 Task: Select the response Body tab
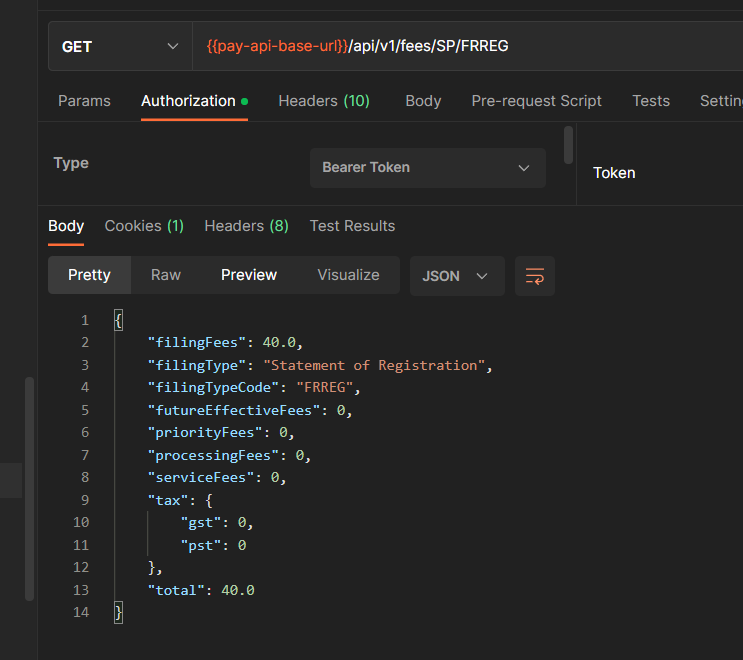pos(66,226)
